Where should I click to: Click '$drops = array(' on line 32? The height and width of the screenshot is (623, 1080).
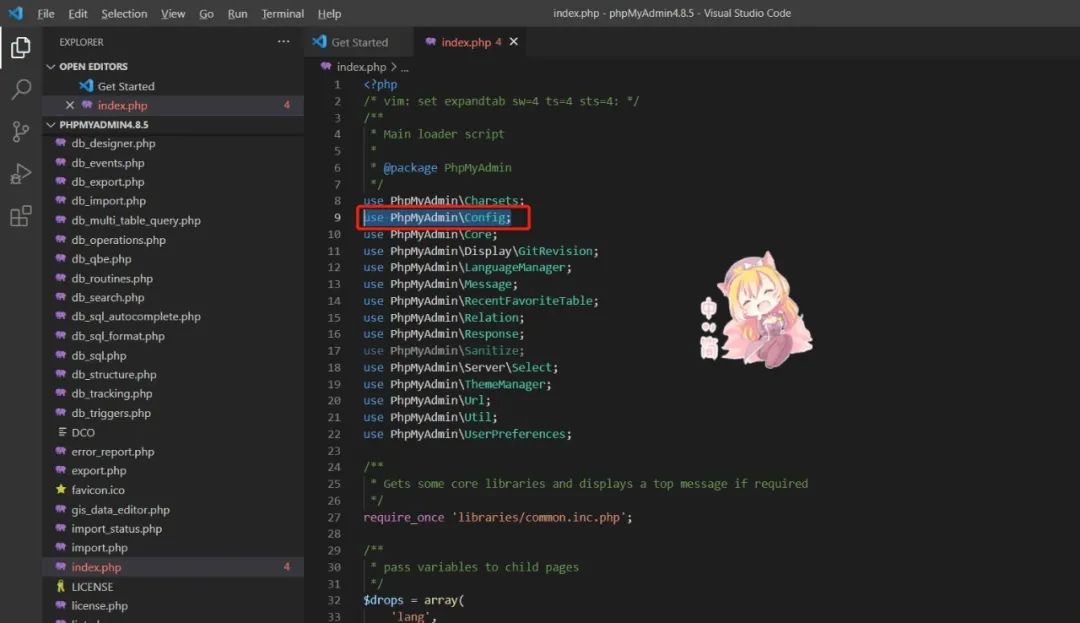pyautogui.click(x=414, y=600)
